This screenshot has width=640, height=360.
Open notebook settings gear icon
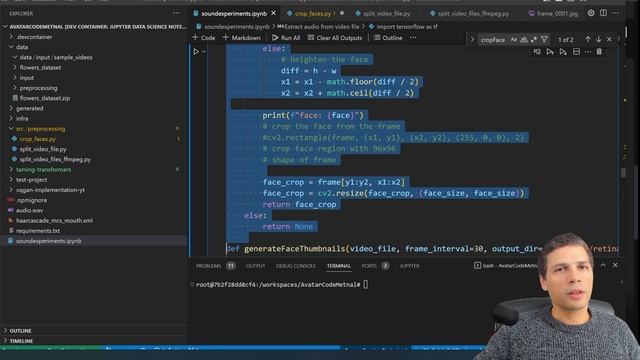click(591, 13)
